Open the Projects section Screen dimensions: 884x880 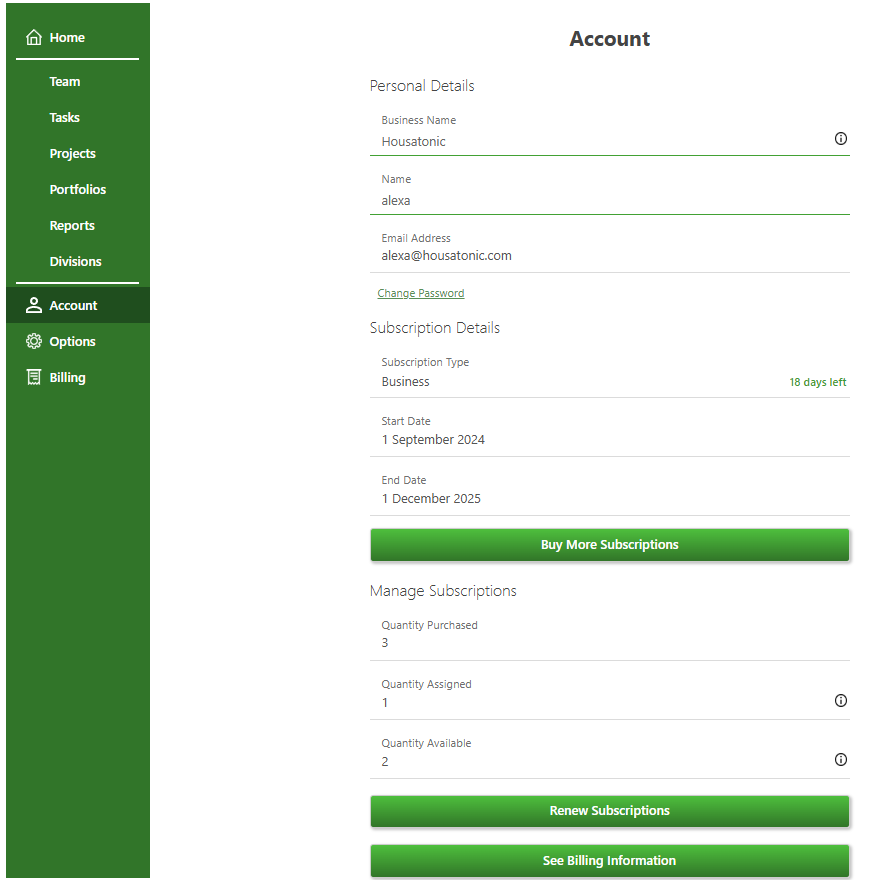point(73,154)
